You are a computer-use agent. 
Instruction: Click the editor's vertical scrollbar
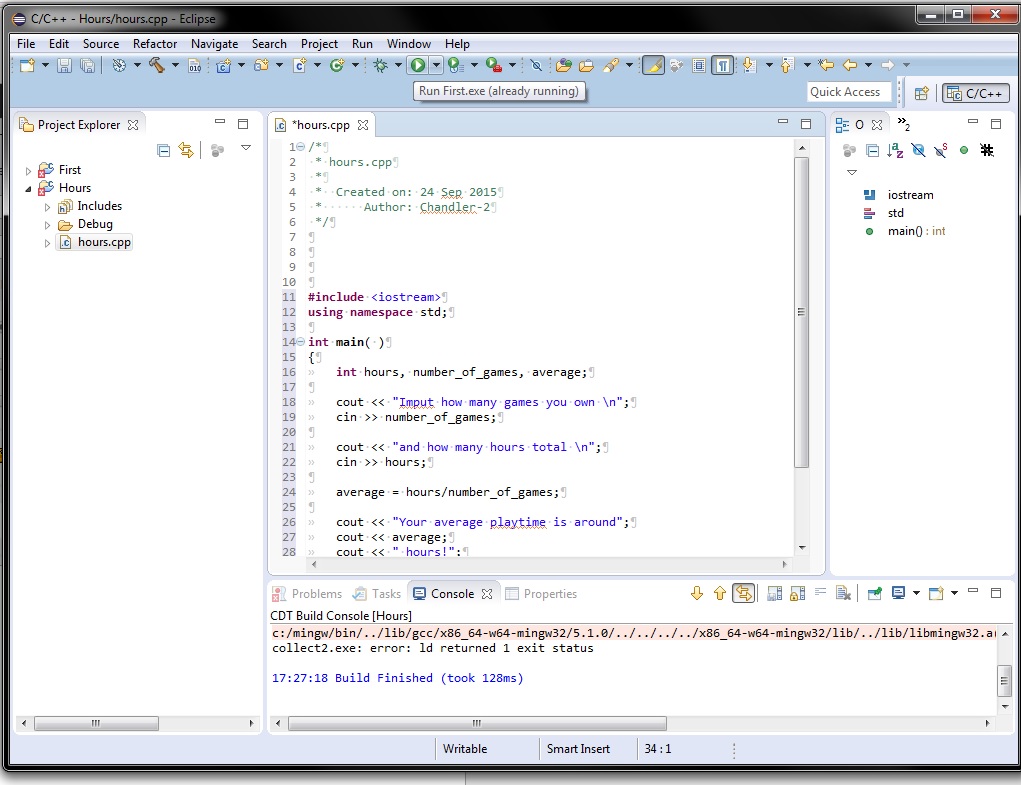click(x=801, y=310)
